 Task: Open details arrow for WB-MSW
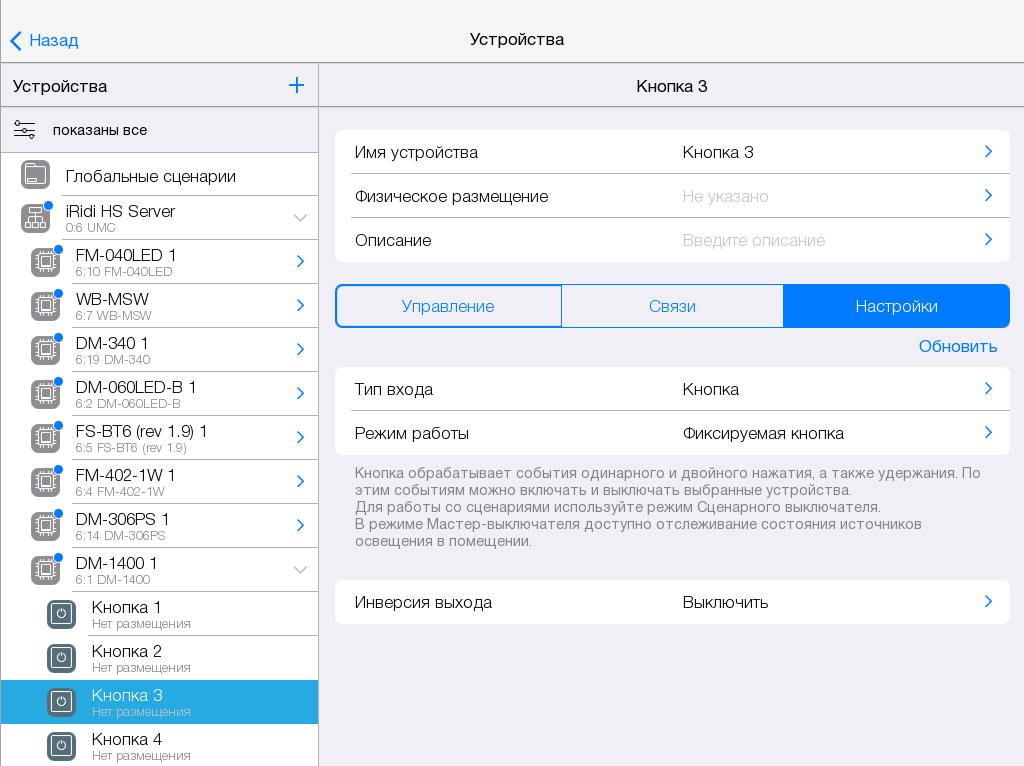pyautogui.click(x=300, y=306)
